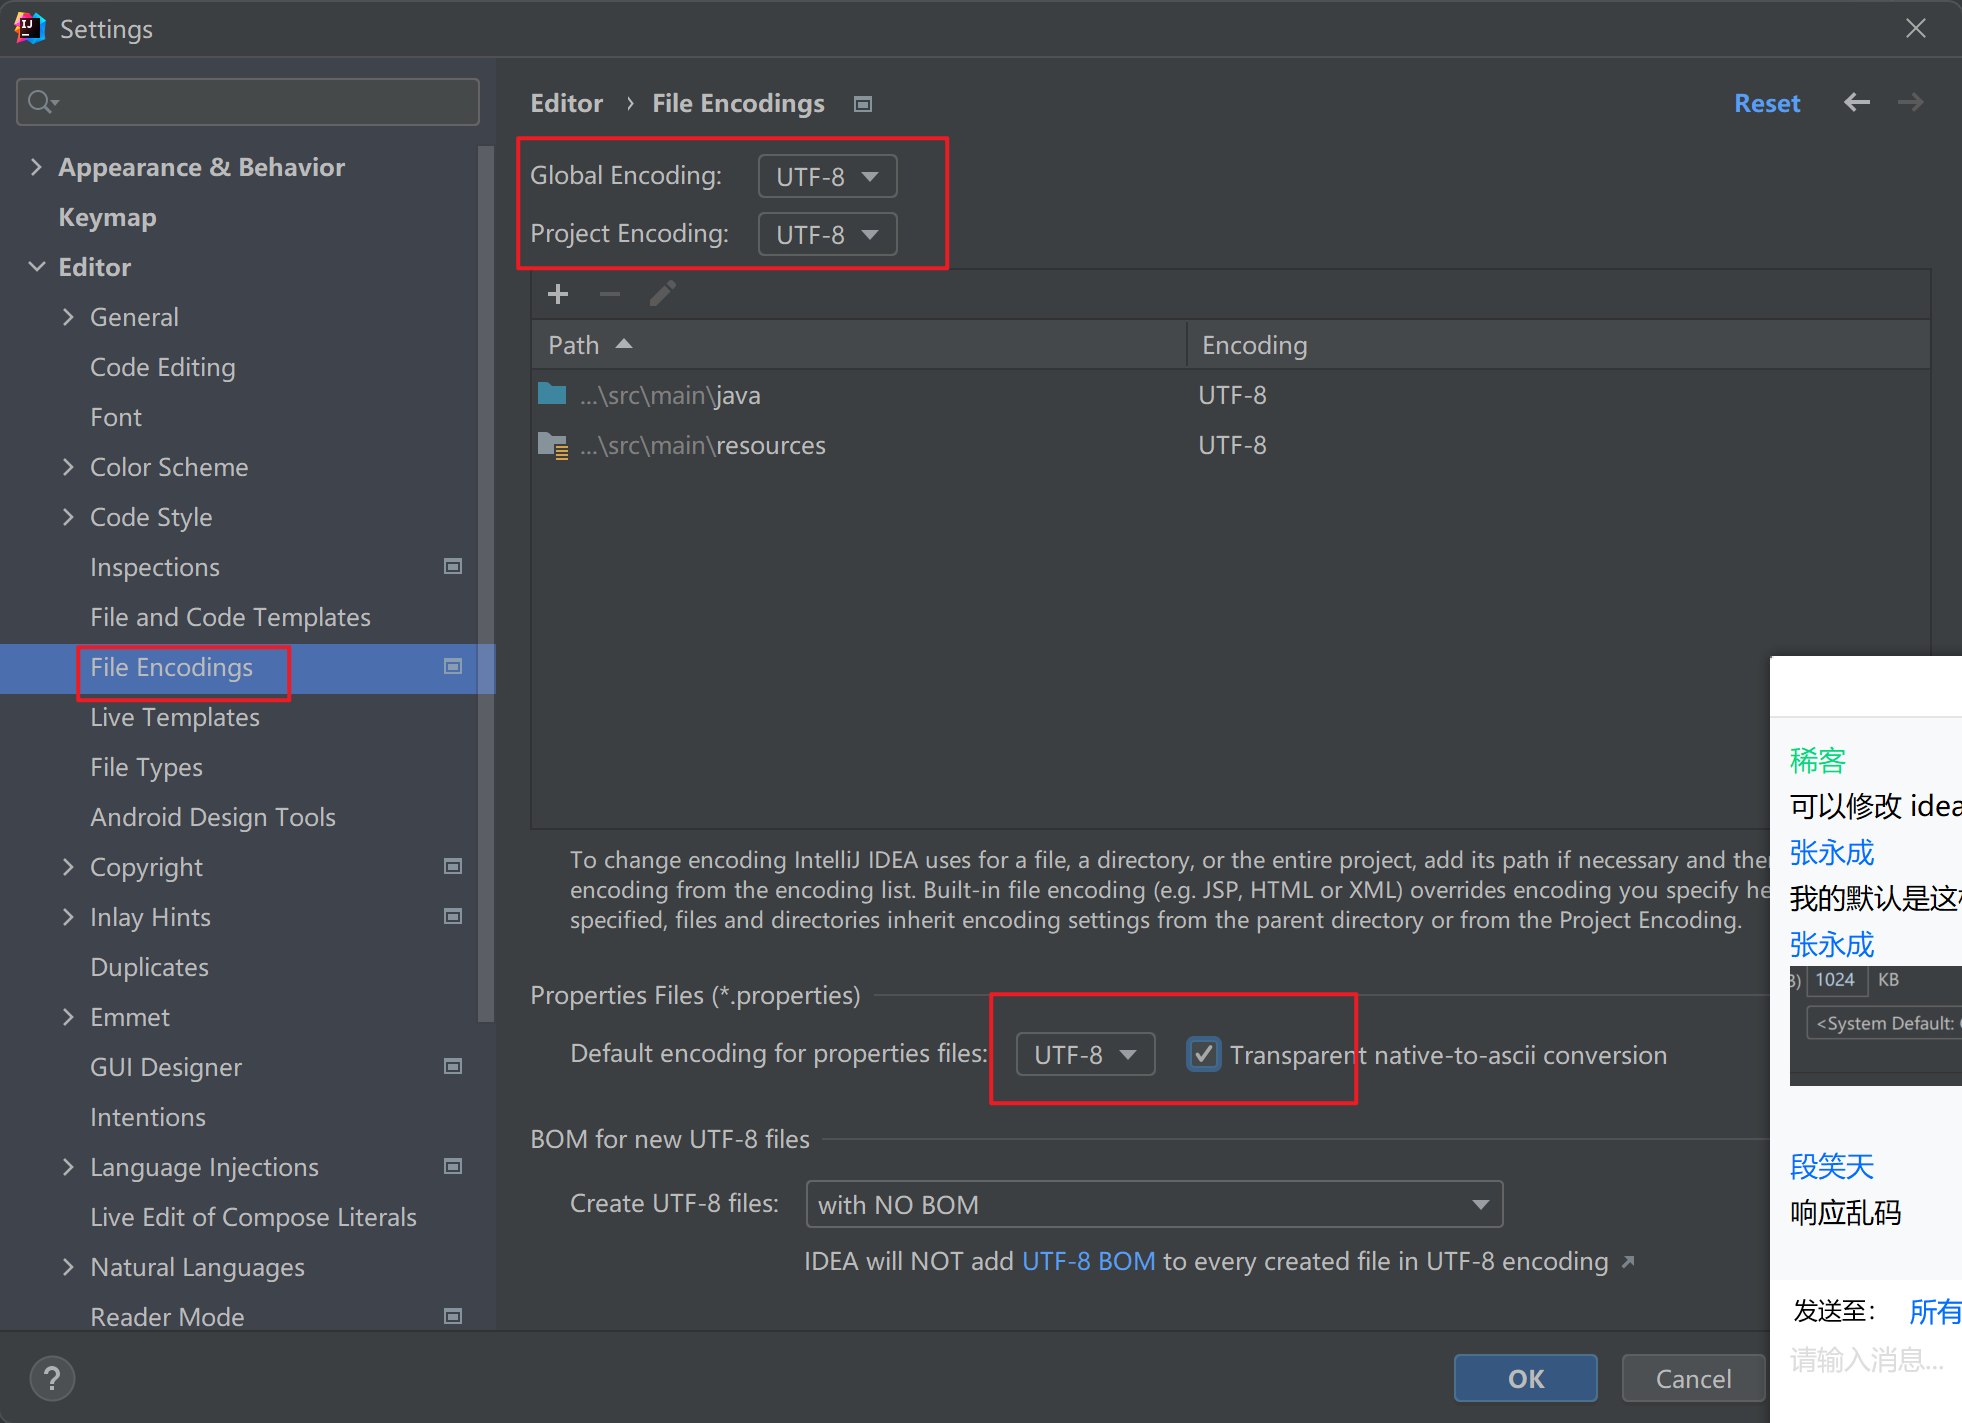Click the edit pencil icon

(x=662, y=294)
